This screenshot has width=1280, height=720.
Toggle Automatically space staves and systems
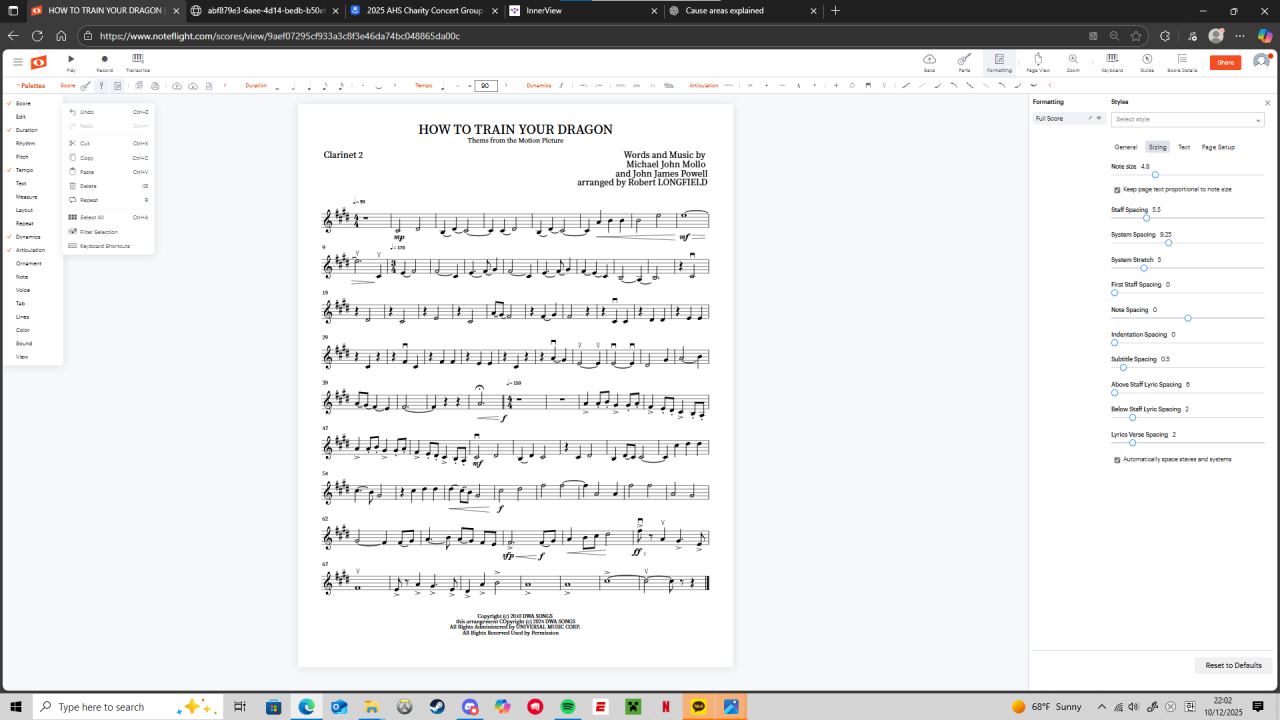(x=1117, y=460)
